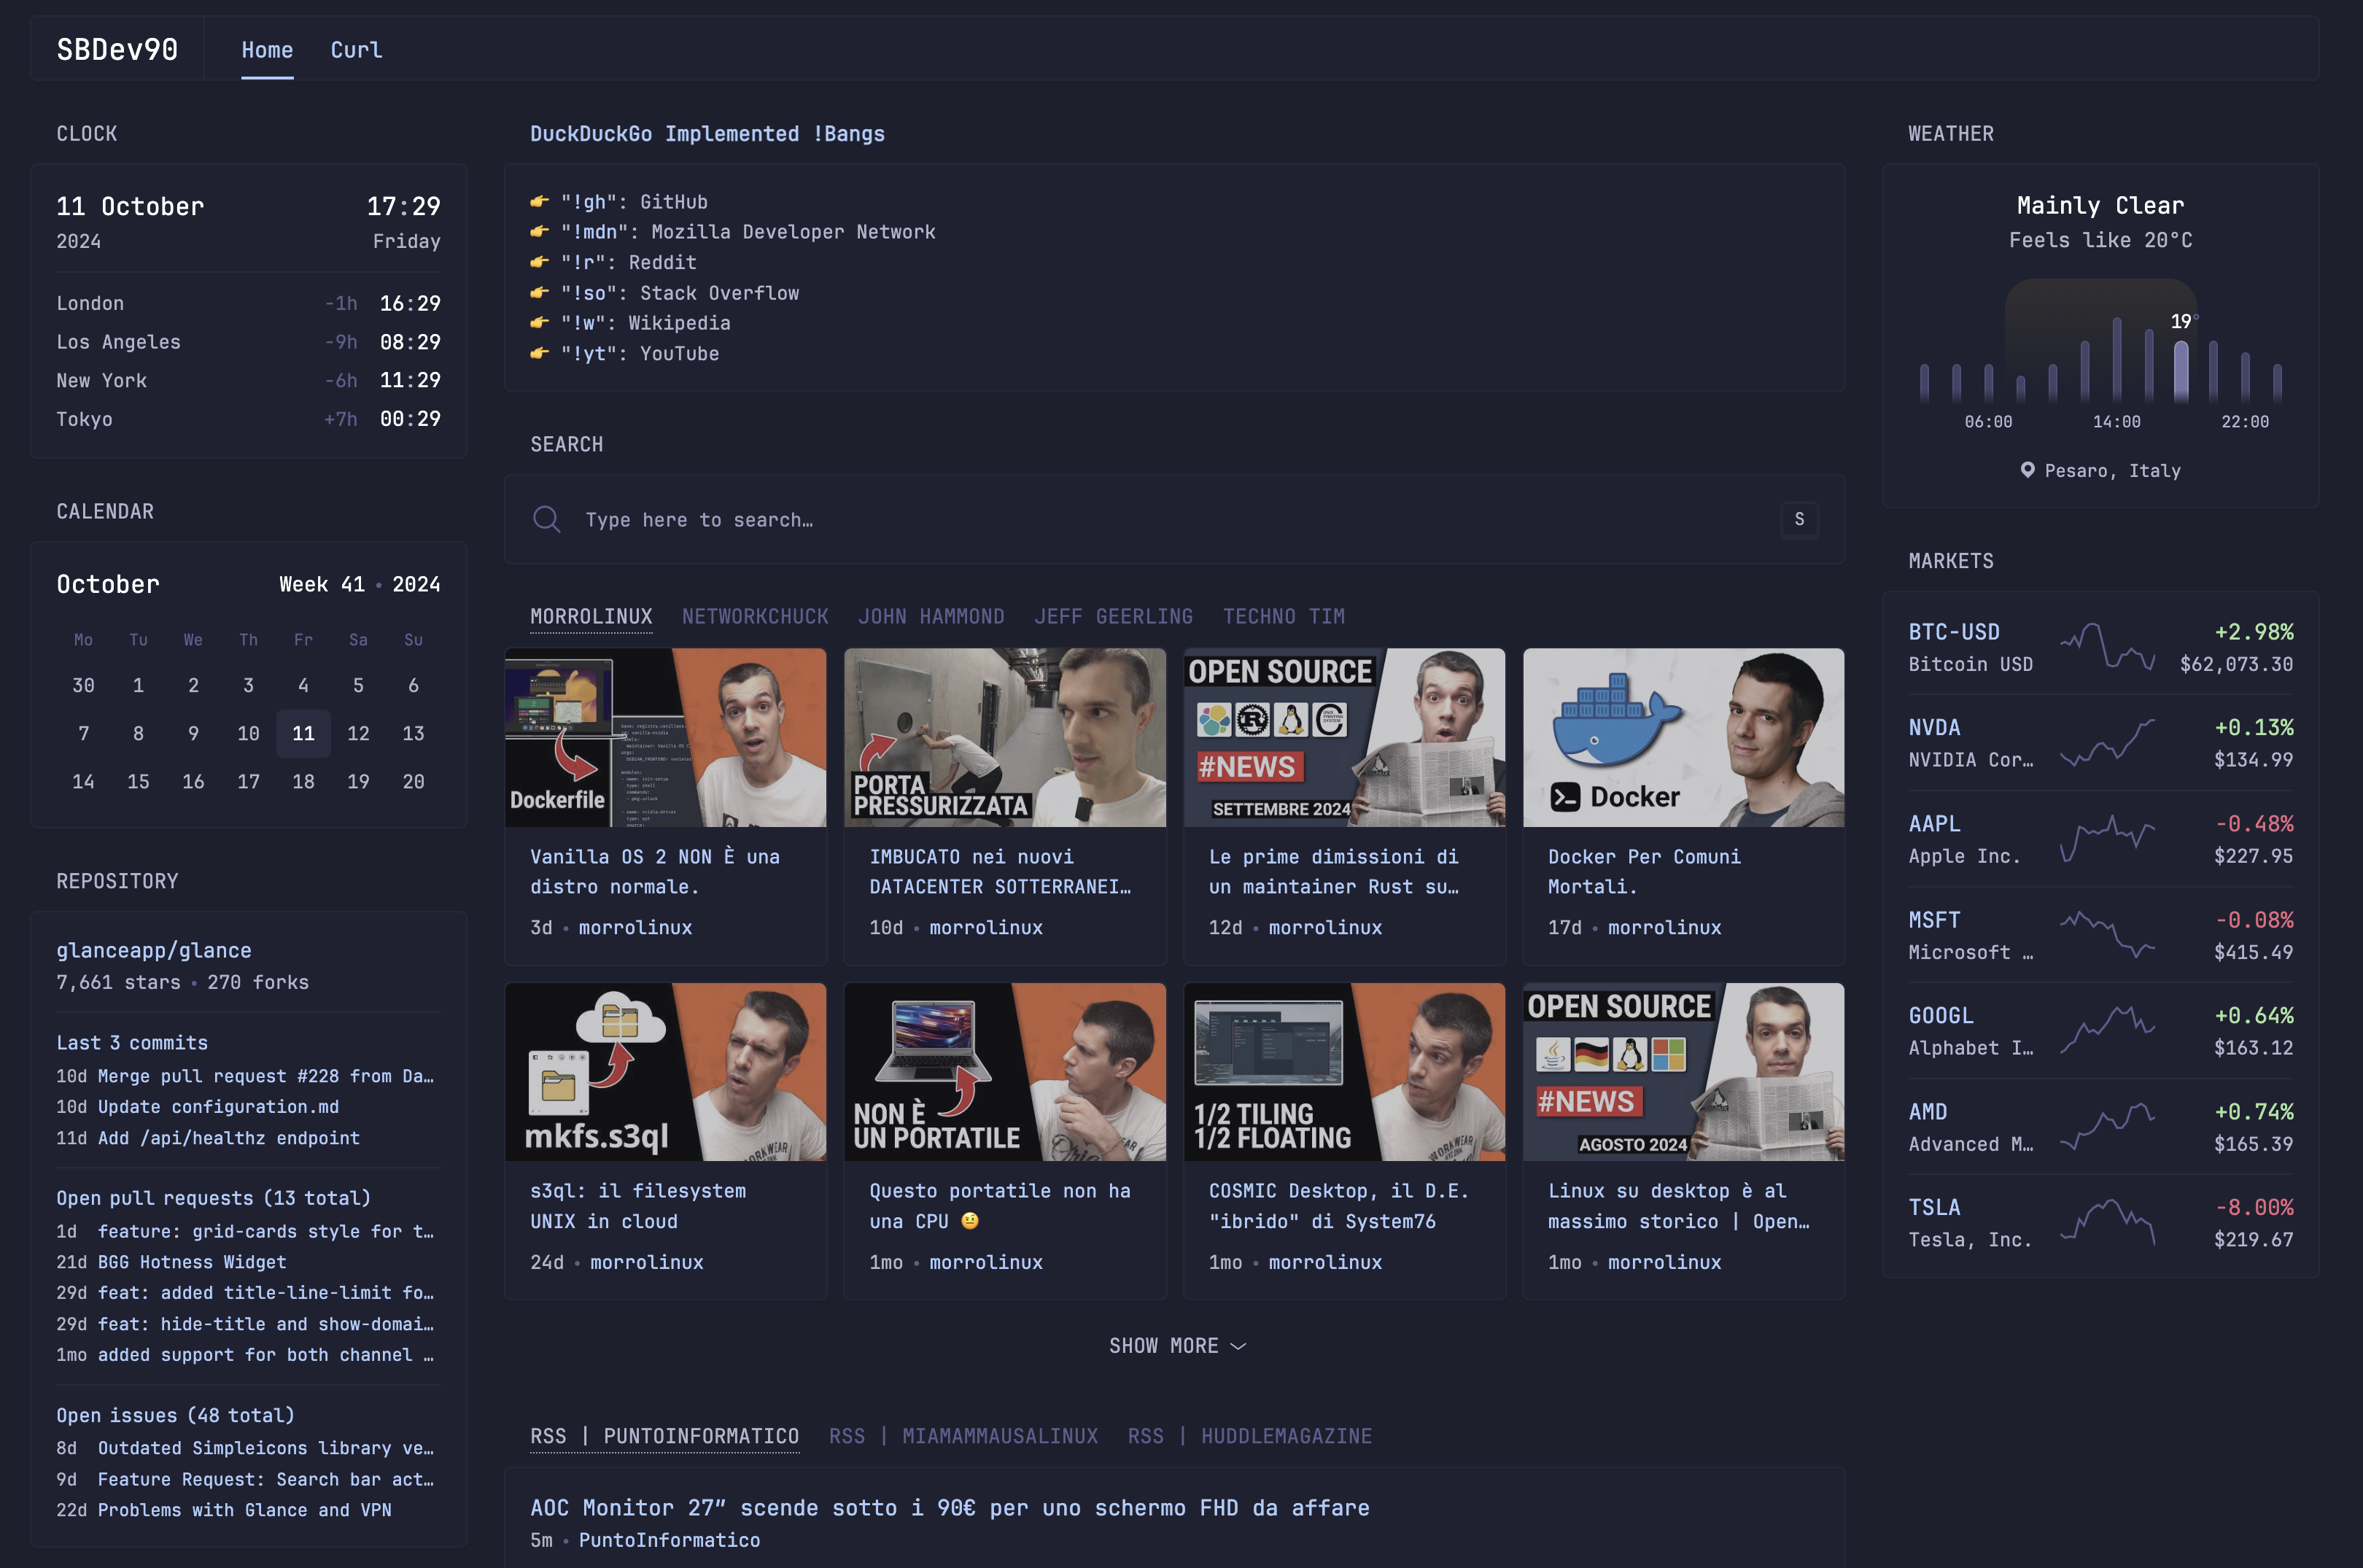Open the AOC Monitor 27" article link
2363x1568 pixels.
949,1507
